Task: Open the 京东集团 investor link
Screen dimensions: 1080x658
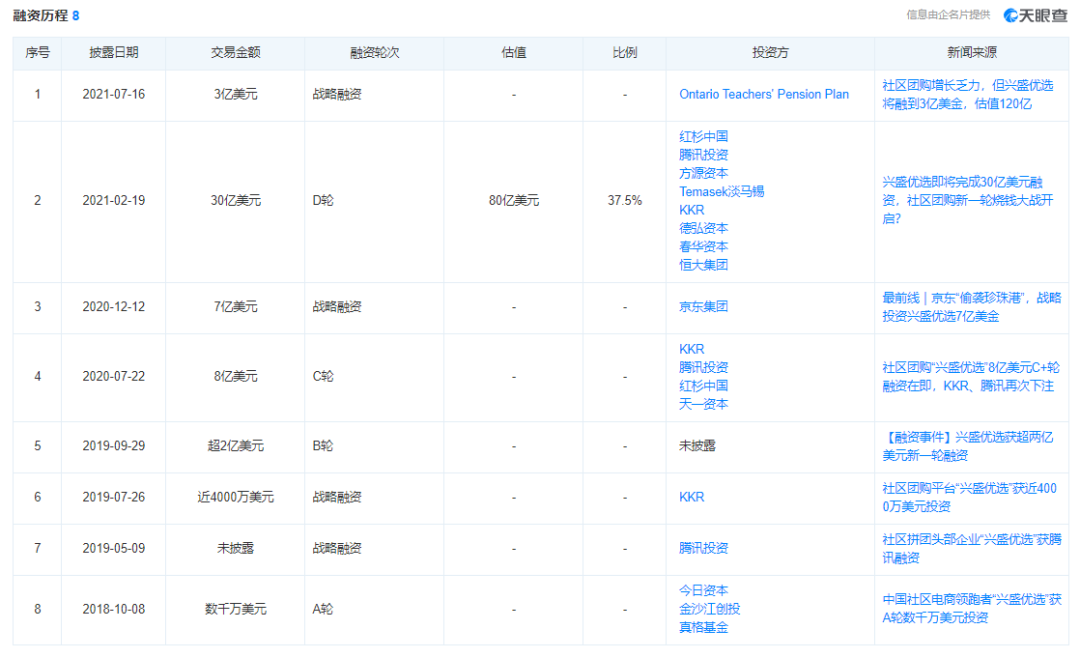Action: coord(703,307)
